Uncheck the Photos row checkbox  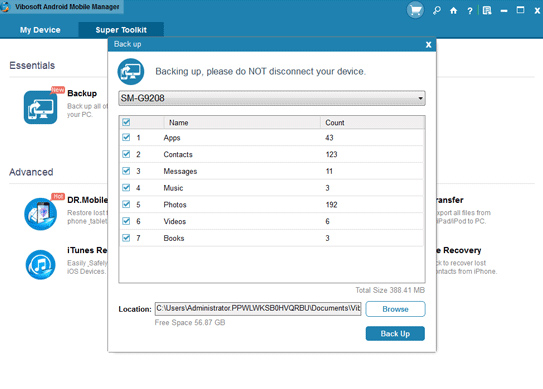coord(126,204)
